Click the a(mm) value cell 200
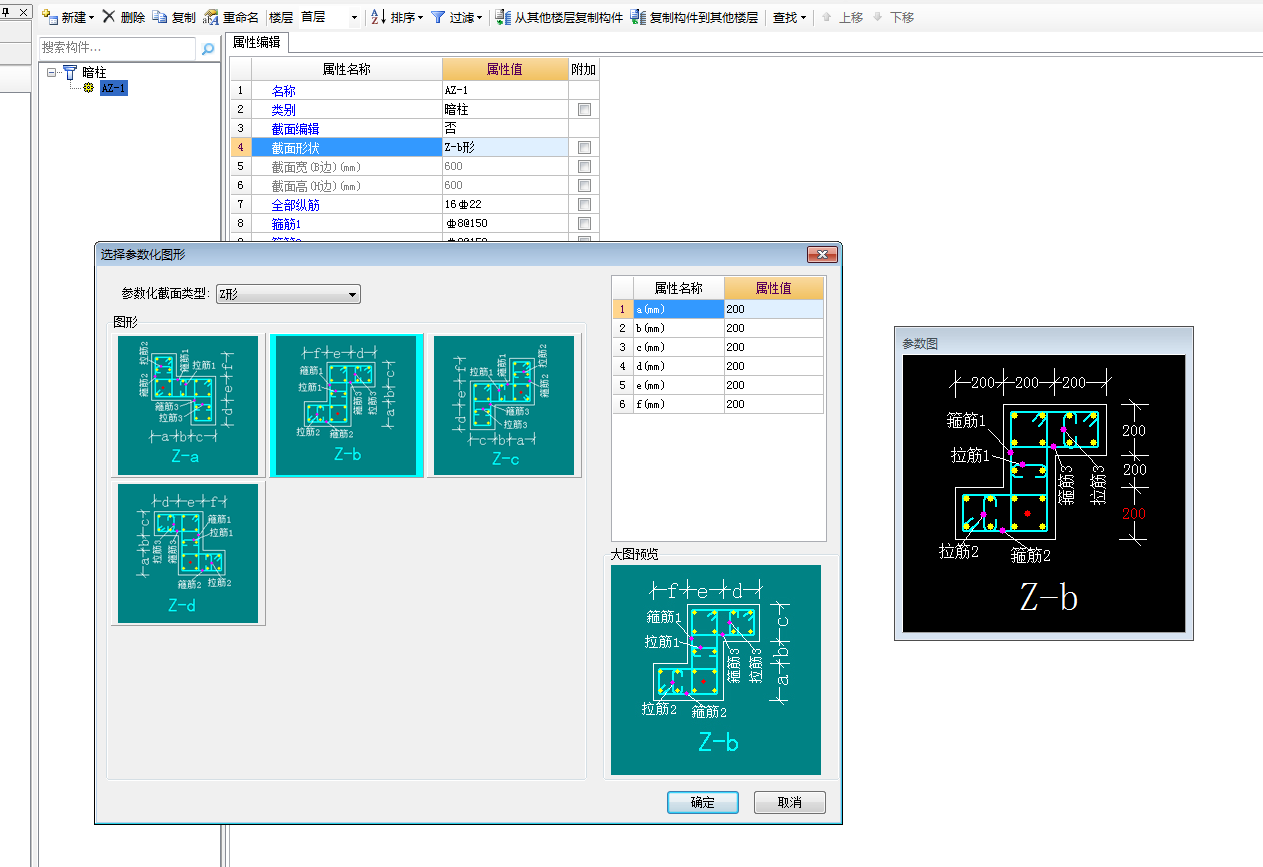 click(774, 309)
